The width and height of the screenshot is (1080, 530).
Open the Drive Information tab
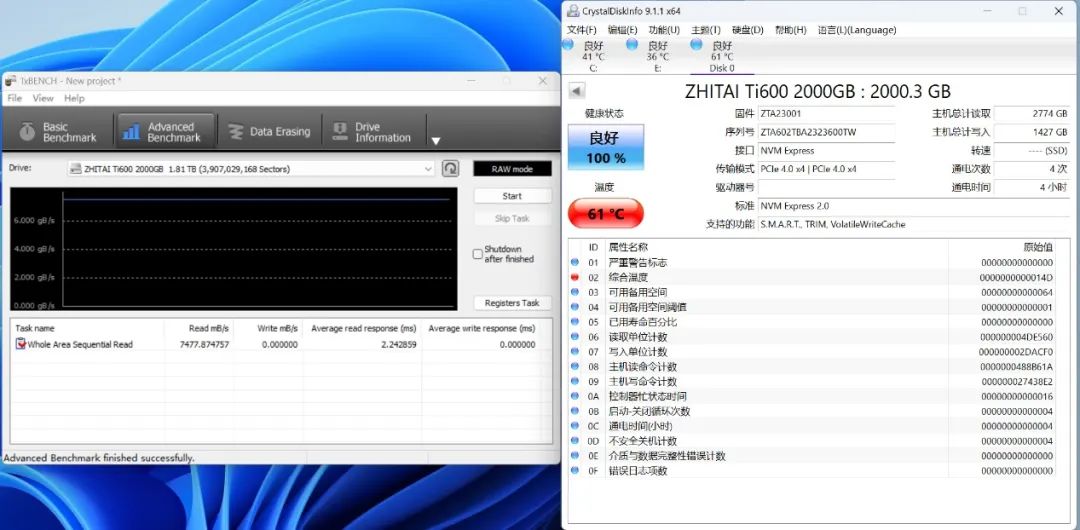click(373, 132)
